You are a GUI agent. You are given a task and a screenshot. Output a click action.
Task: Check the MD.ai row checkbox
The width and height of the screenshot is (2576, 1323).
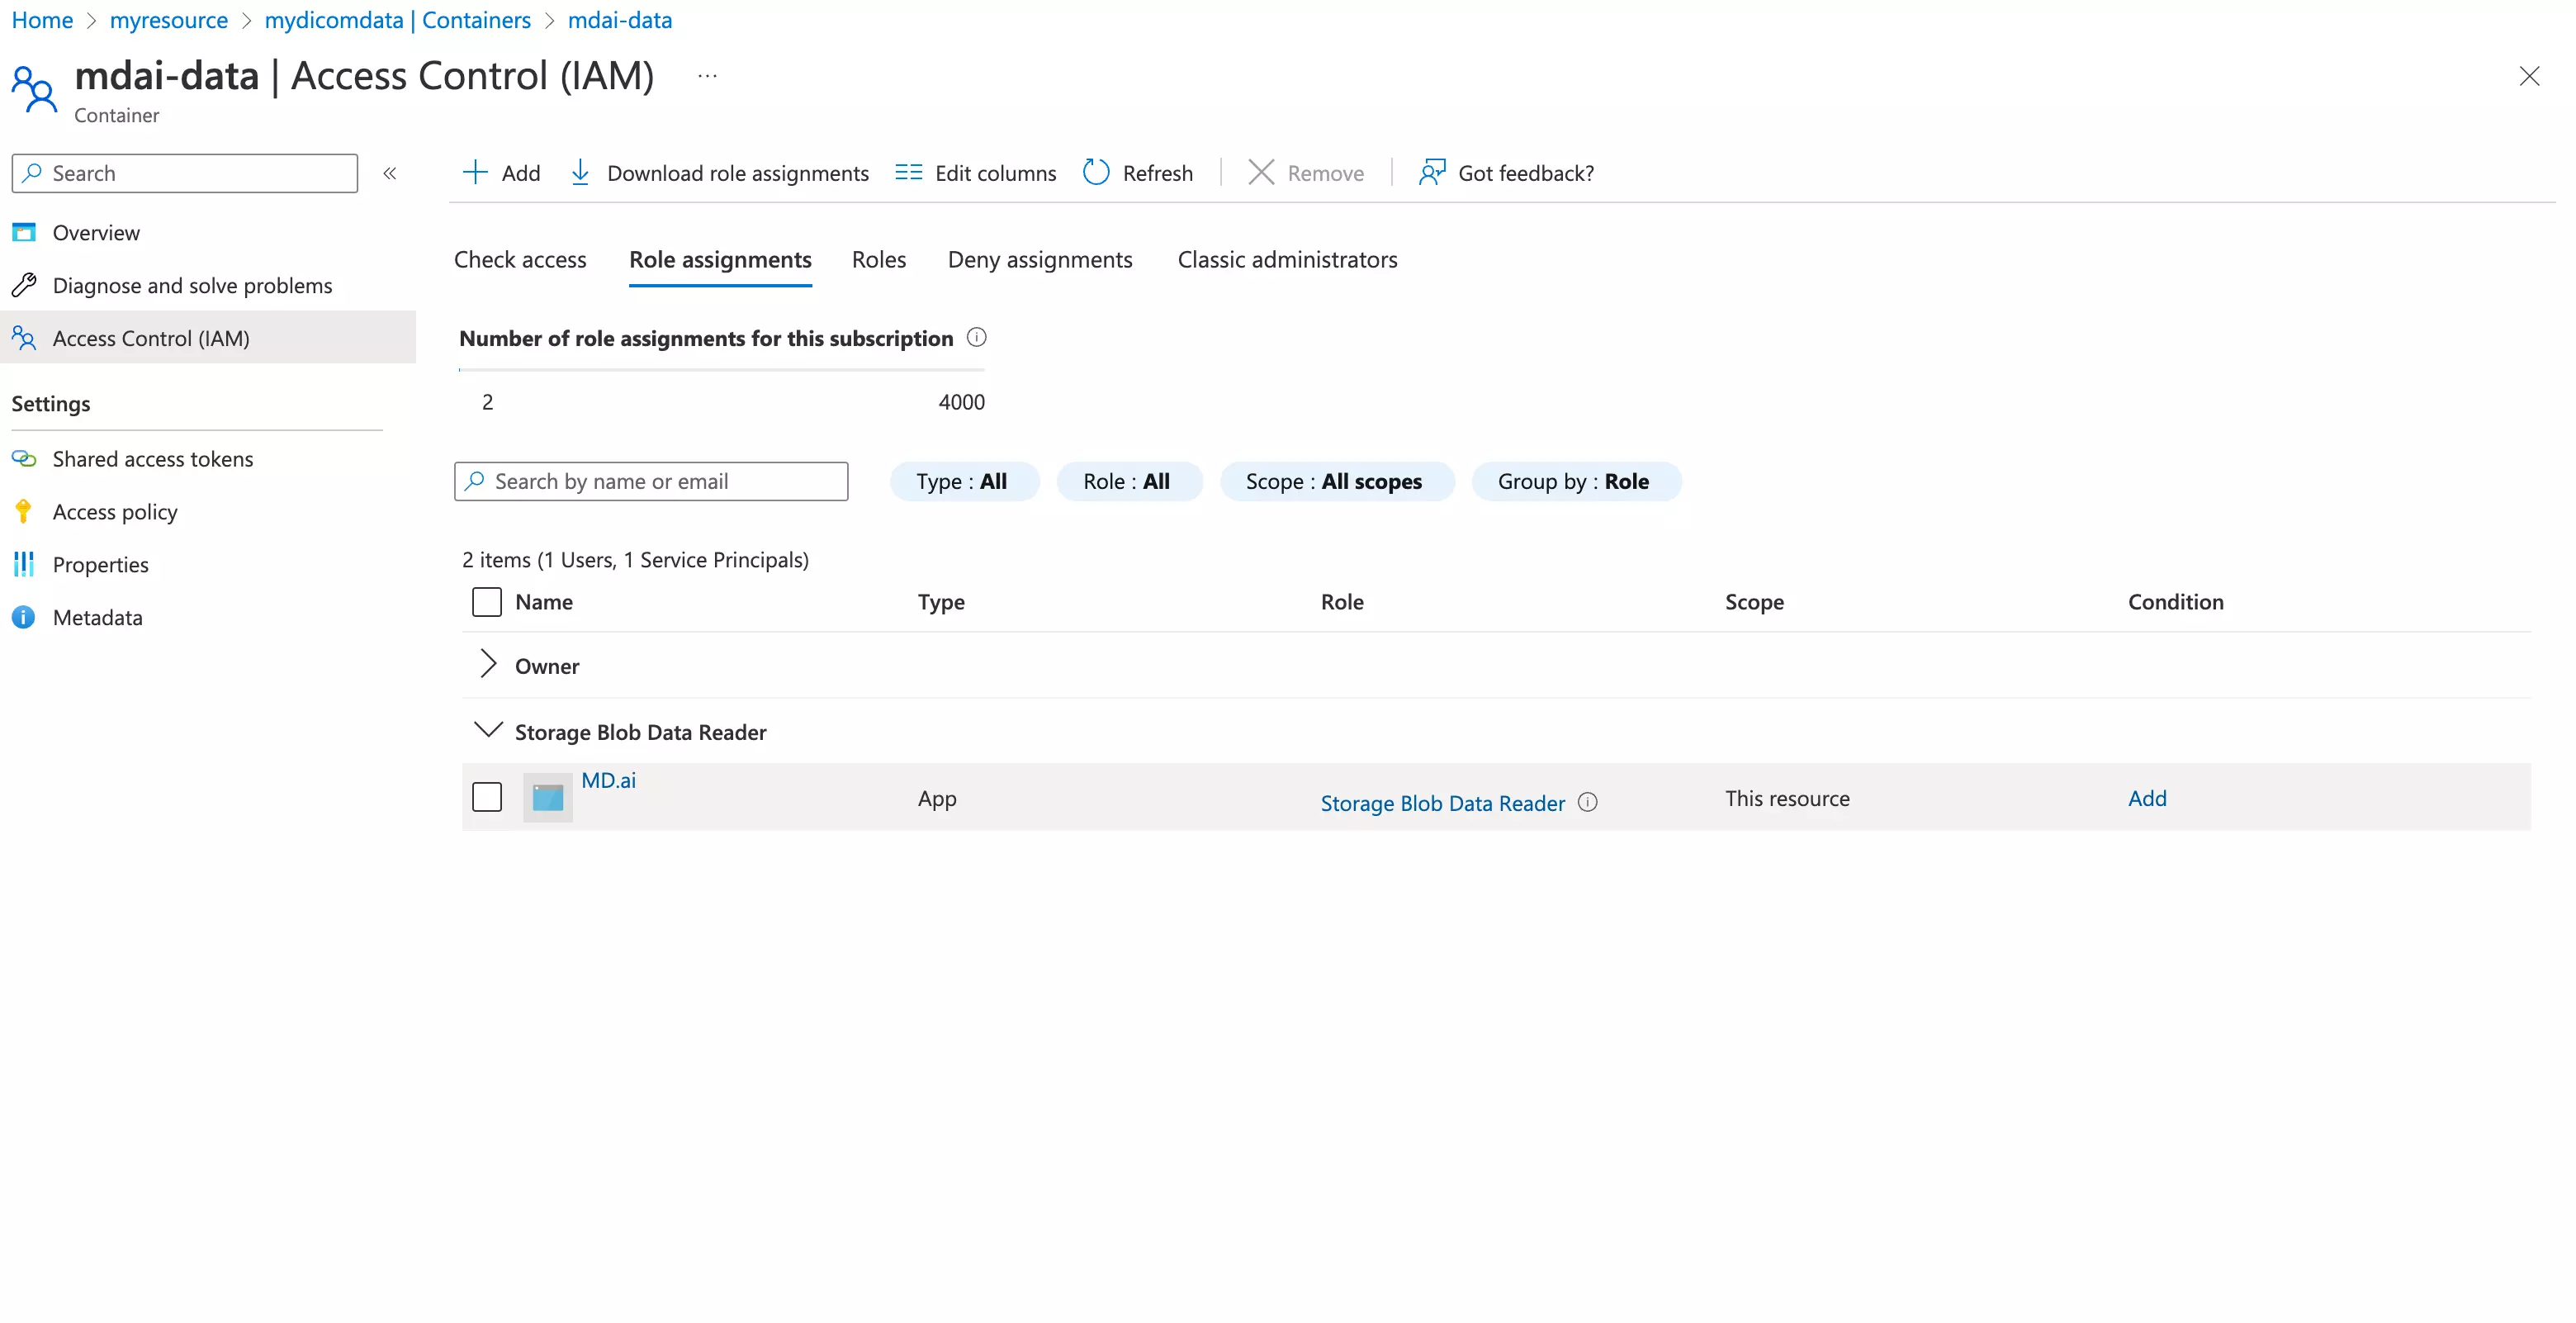click(486, 797)
